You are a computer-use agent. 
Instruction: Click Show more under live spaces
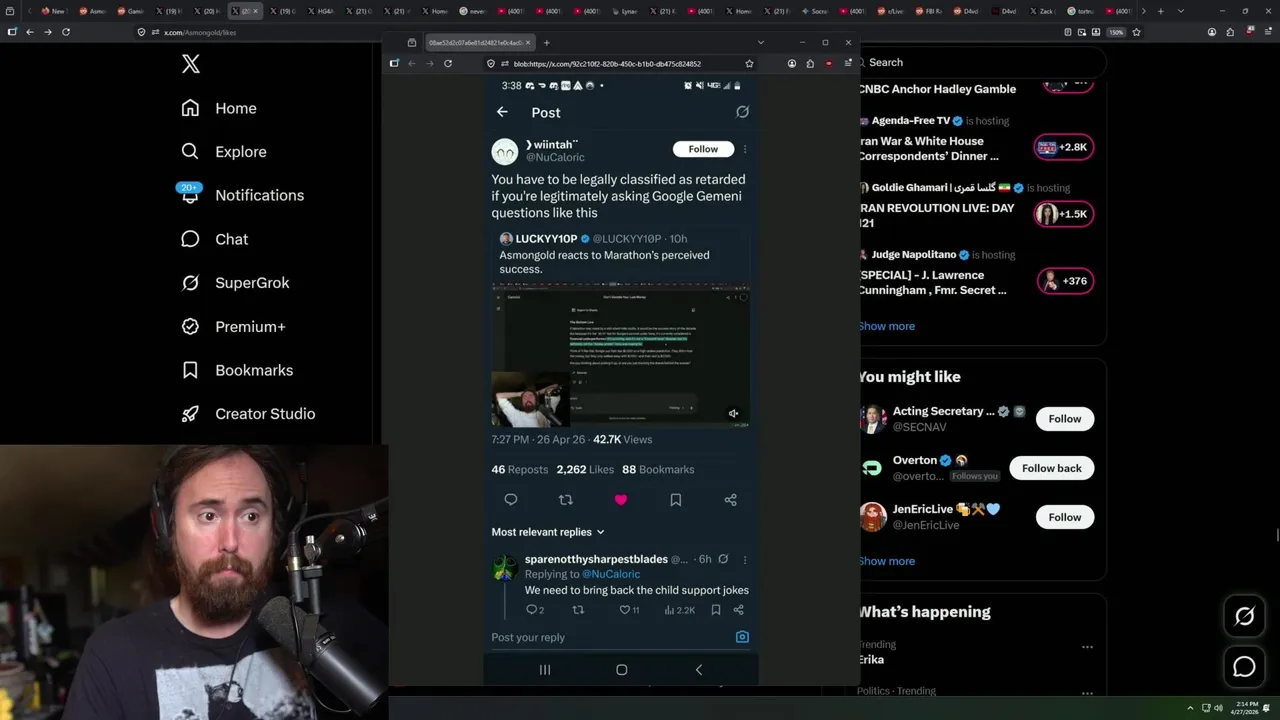click(x=886, y=326)
